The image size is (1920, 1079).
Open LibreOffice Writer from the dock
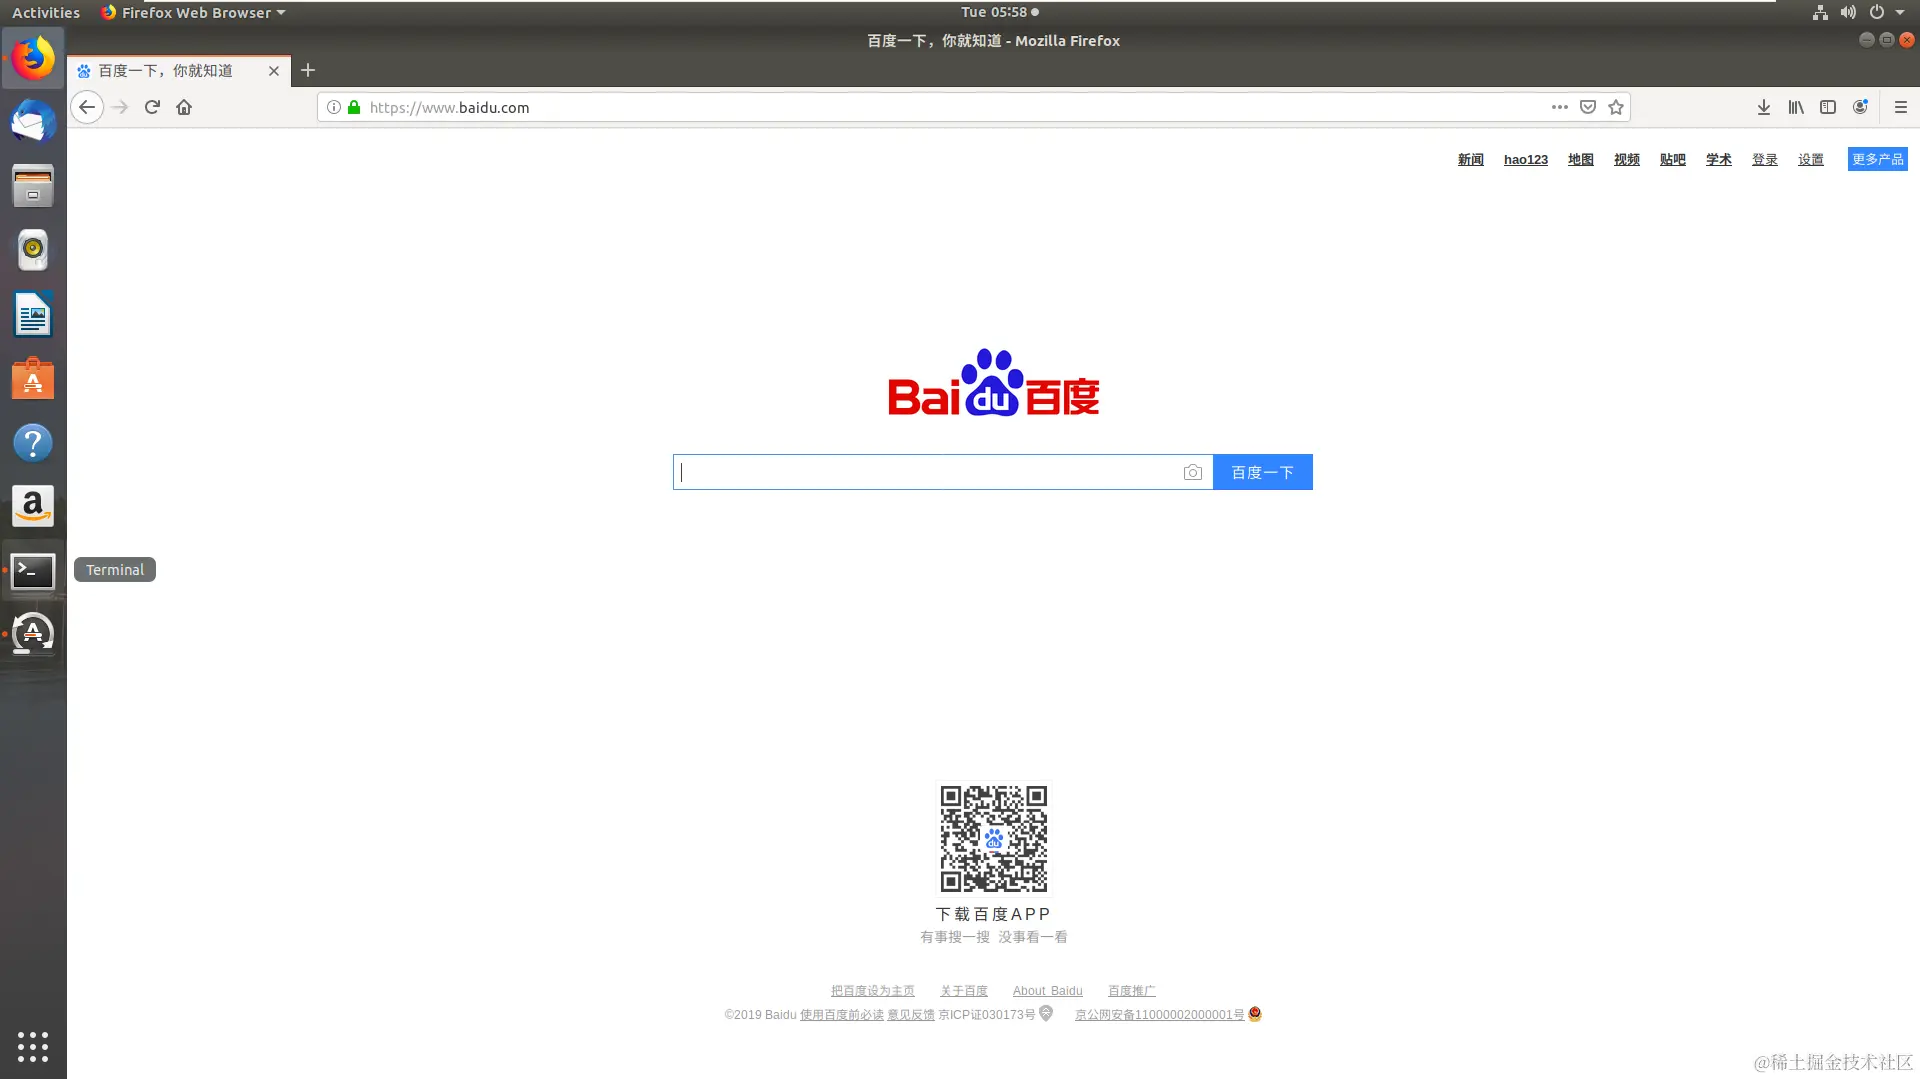point(33,315)
